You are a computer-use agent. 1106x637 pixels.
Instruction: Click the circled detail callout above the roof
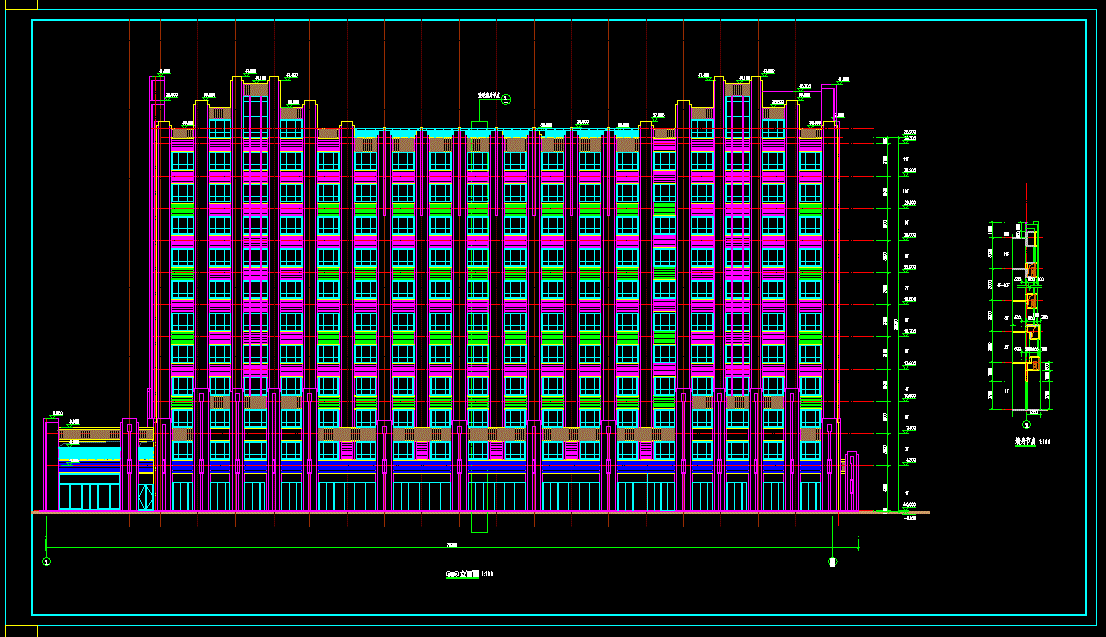point(506,99)
